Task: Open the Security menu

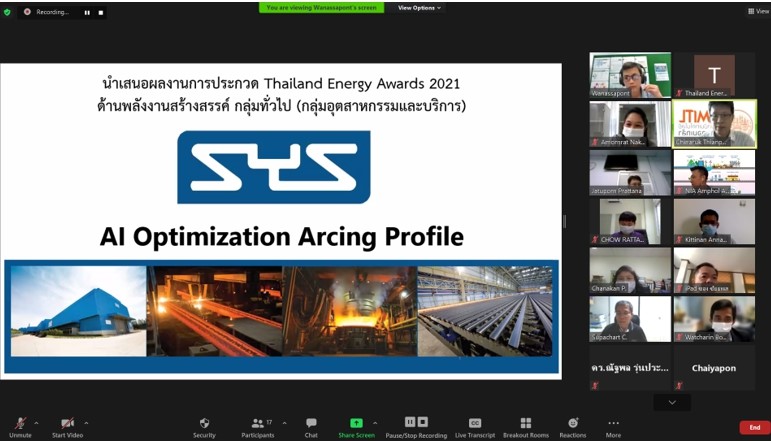Action: pos(204,427)
